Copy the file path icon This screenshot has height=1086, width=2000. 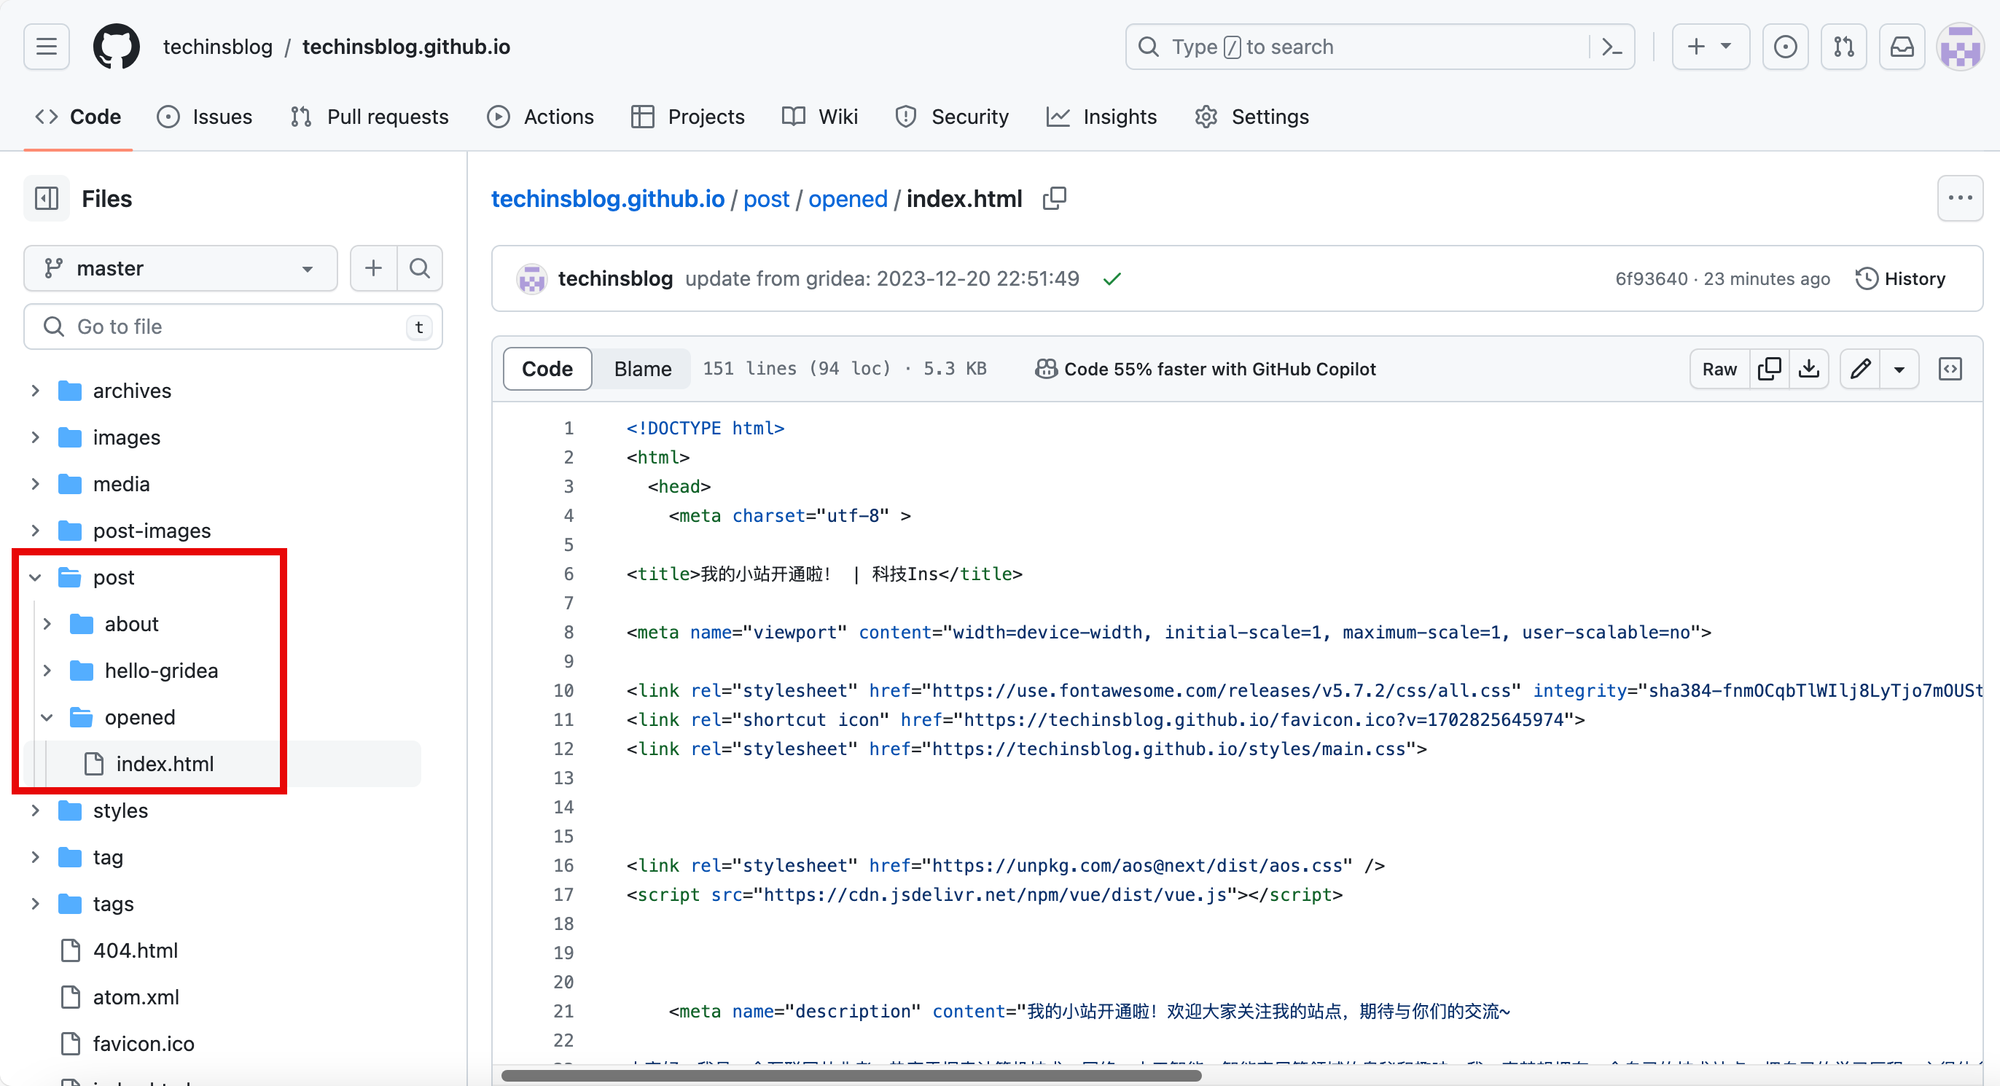(x=1054, y=198)
